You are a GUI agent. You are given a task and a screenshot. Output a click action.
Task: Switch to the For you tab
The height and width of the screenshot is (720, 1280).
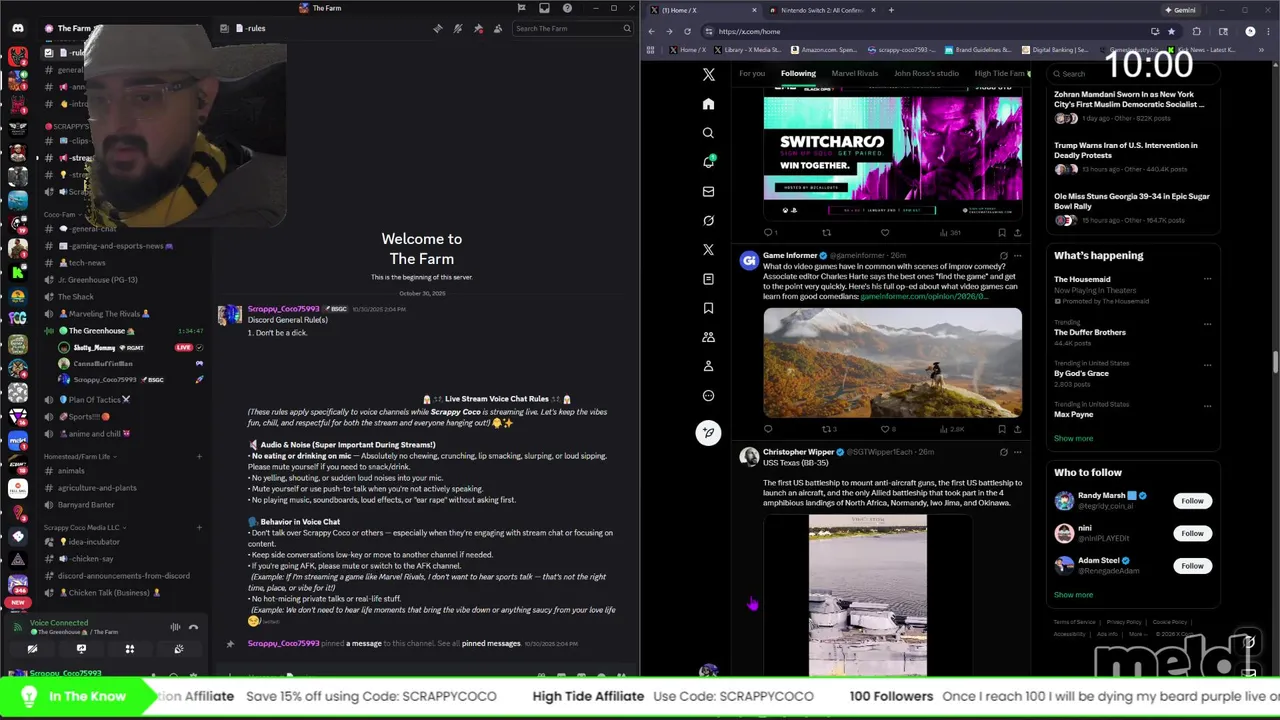(752, 73)
